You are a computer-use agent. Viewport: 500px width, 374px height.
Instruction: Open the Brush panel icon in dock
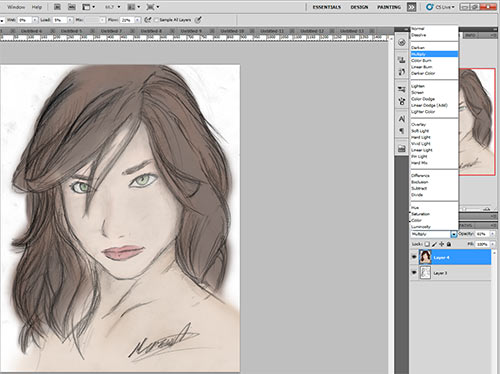click(402, 72)
